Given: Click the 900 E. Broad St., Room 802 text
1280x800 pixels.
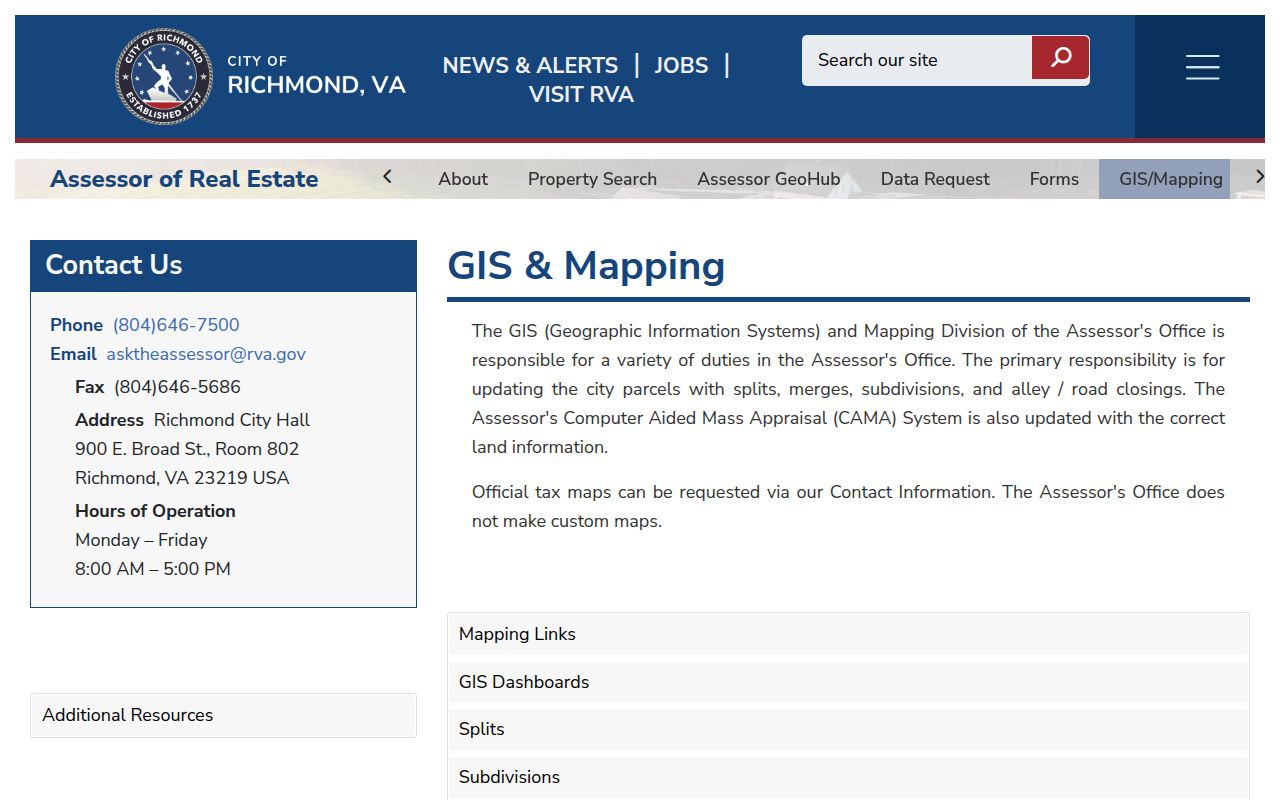Looking at the screenshot, I should (x=187, y=449).
